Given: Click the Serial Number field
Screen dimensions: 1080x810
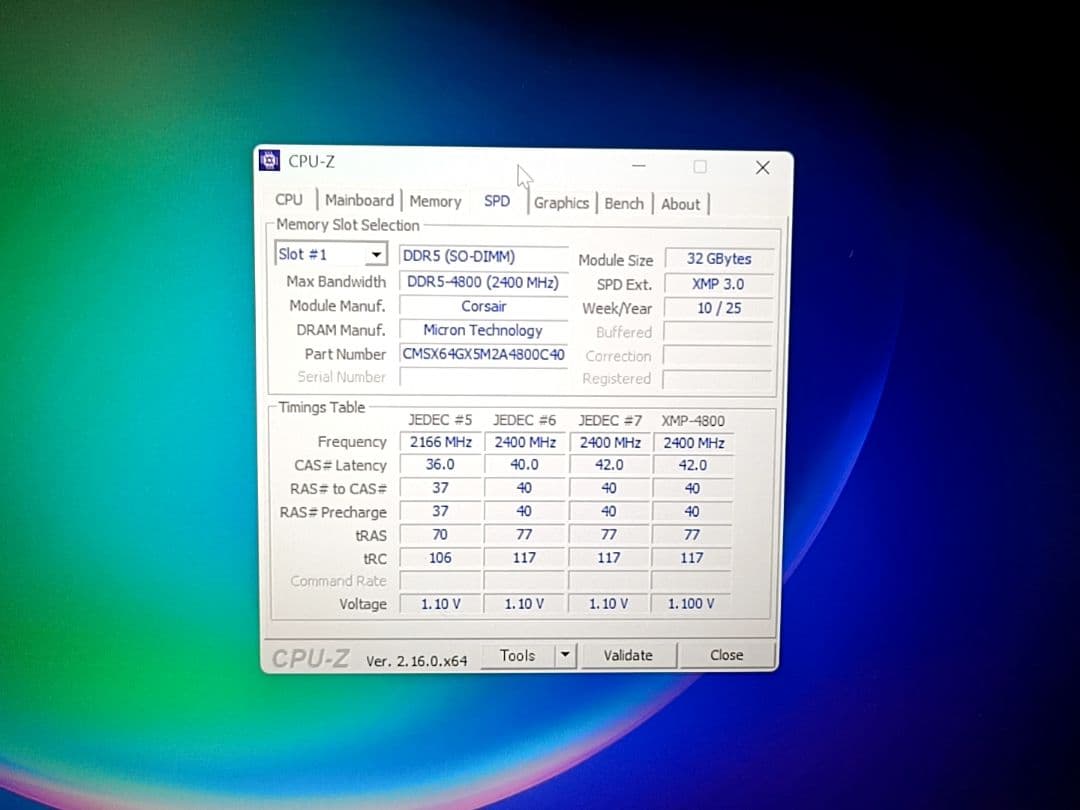Looking at the screenshot, I should point(483,377).
